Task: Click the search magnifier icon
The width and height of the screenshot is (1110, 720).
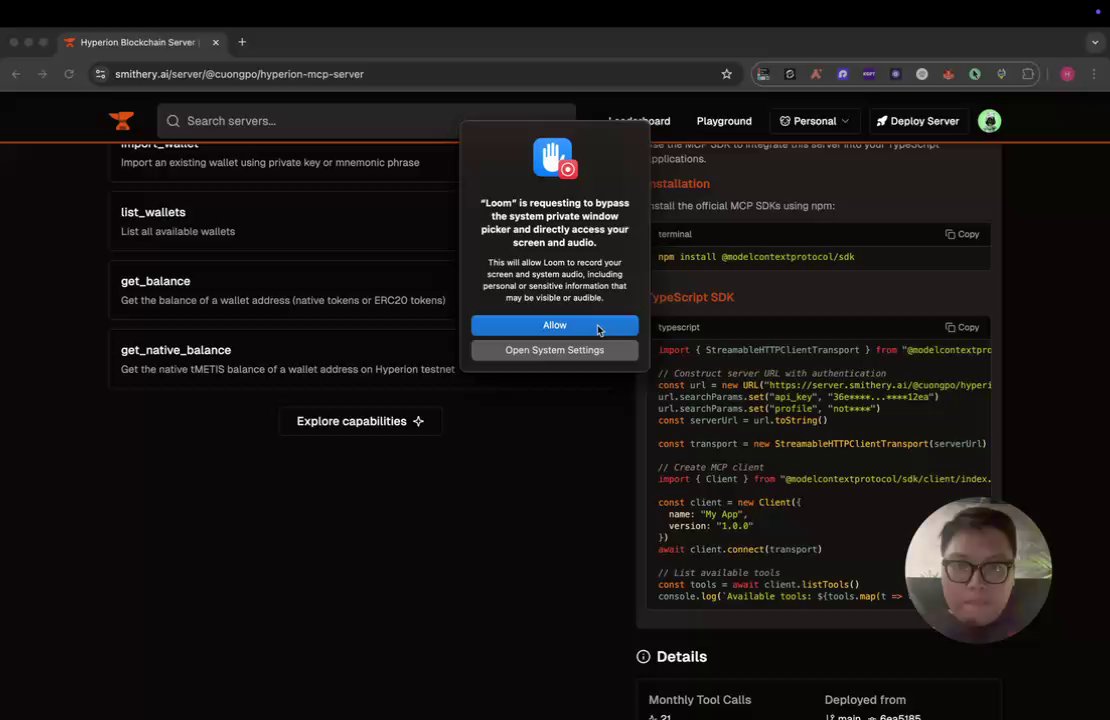Action: click(x=173, y=121)
